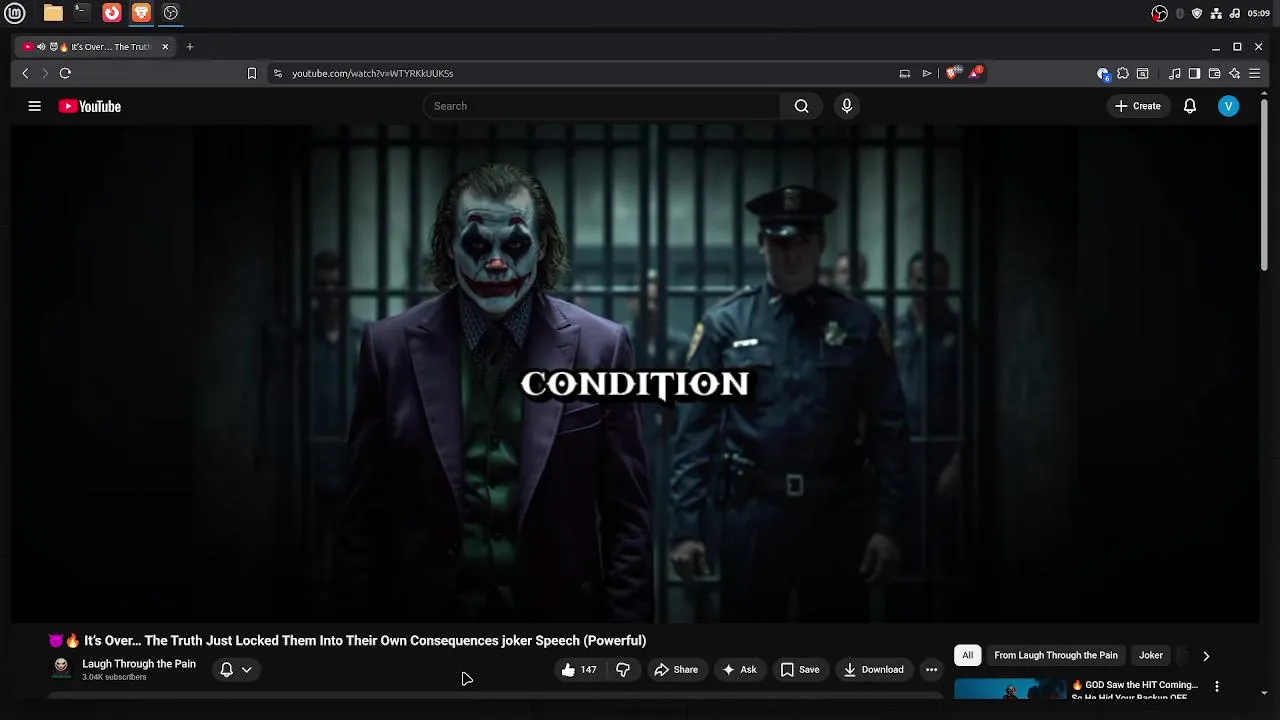Share this video

(676, 670)
